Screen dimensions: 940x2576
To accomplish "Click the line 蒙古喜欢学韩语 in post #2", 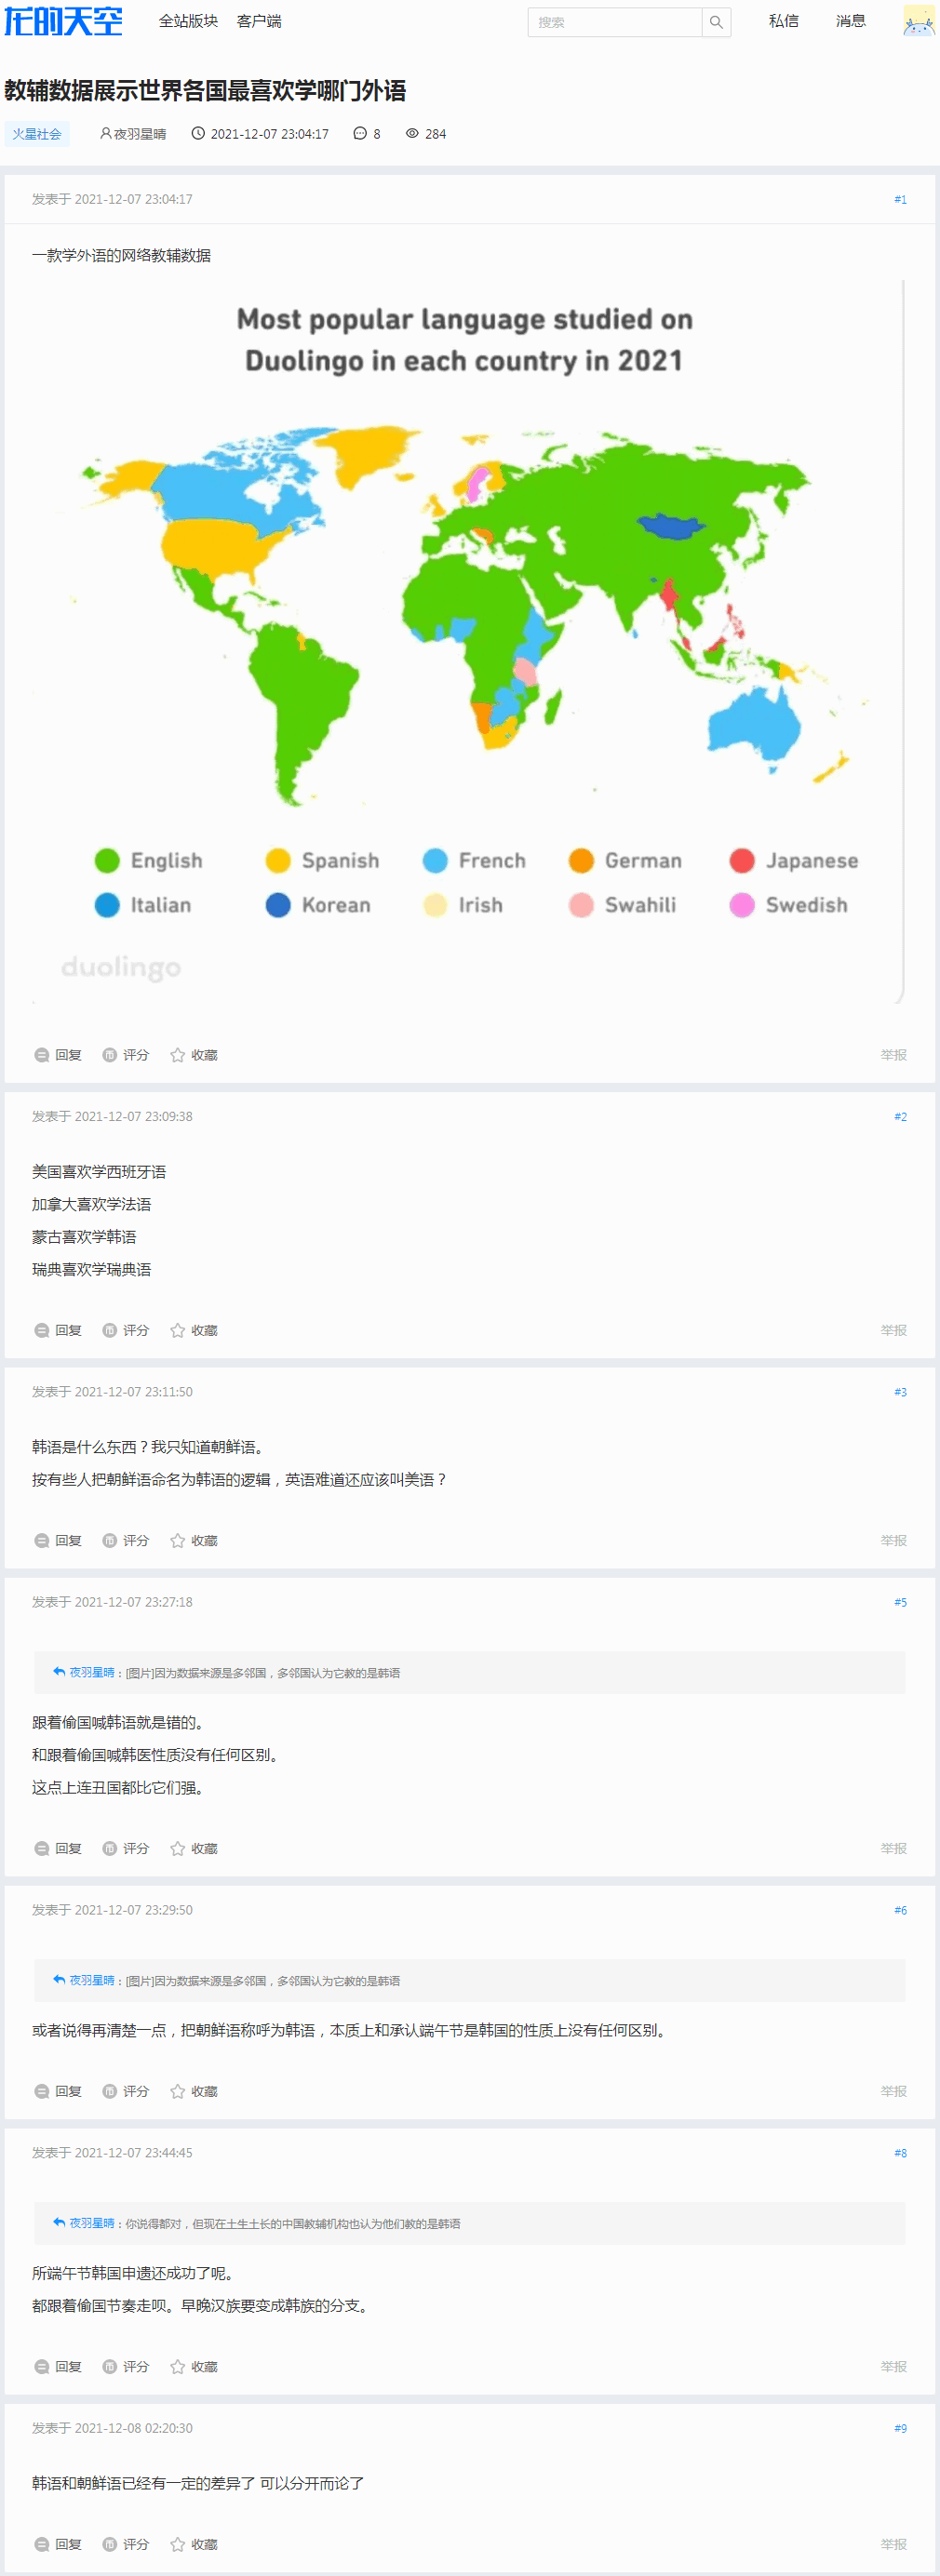I will point(84,1237).
